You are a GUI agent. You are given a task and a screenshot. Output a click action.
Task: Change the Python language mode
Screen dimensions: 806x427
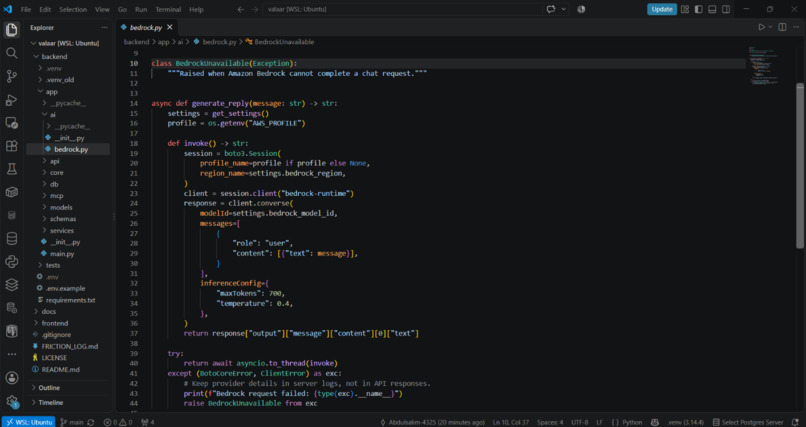coord(632,422)
